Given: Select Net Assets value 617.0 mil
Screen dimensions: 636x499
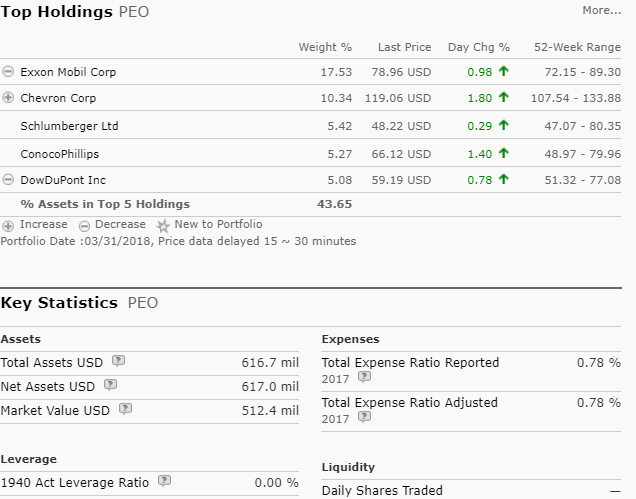Looking at the screenshot, I should 270,386.
